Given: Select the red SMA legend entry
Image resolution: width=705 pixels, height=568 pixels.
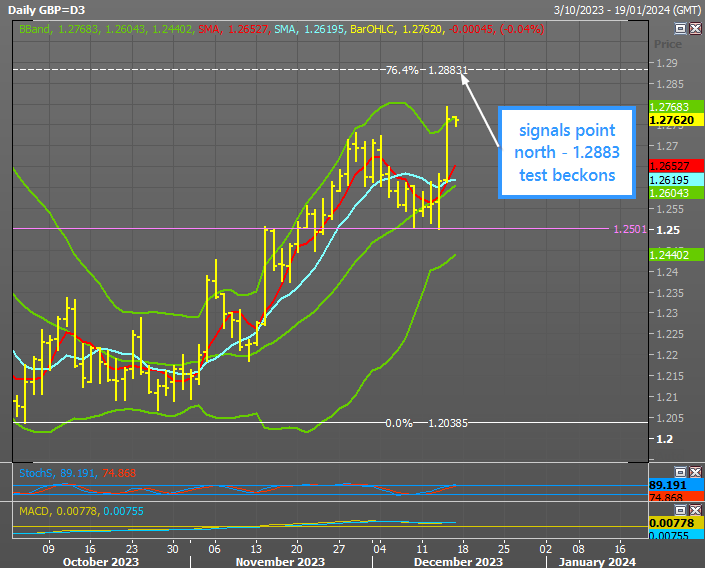Looking at the screenshot, I should pyautogui.click(x=208, y=30).
